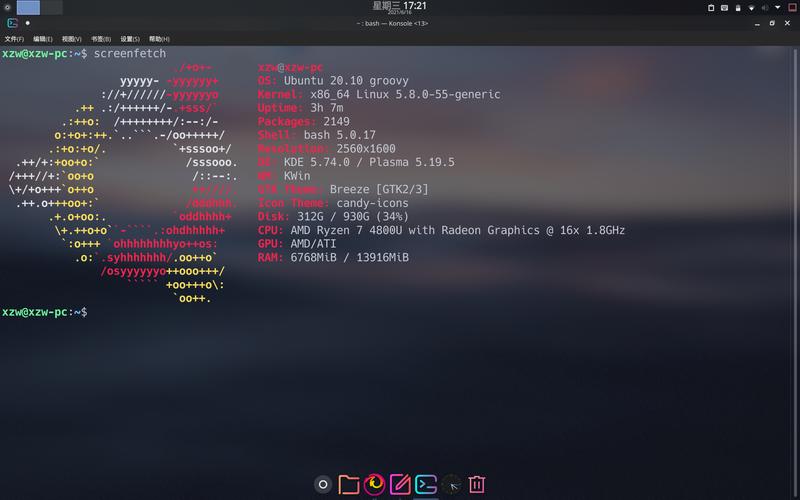Open the 视图(V) menu

[x=72, y=39]
